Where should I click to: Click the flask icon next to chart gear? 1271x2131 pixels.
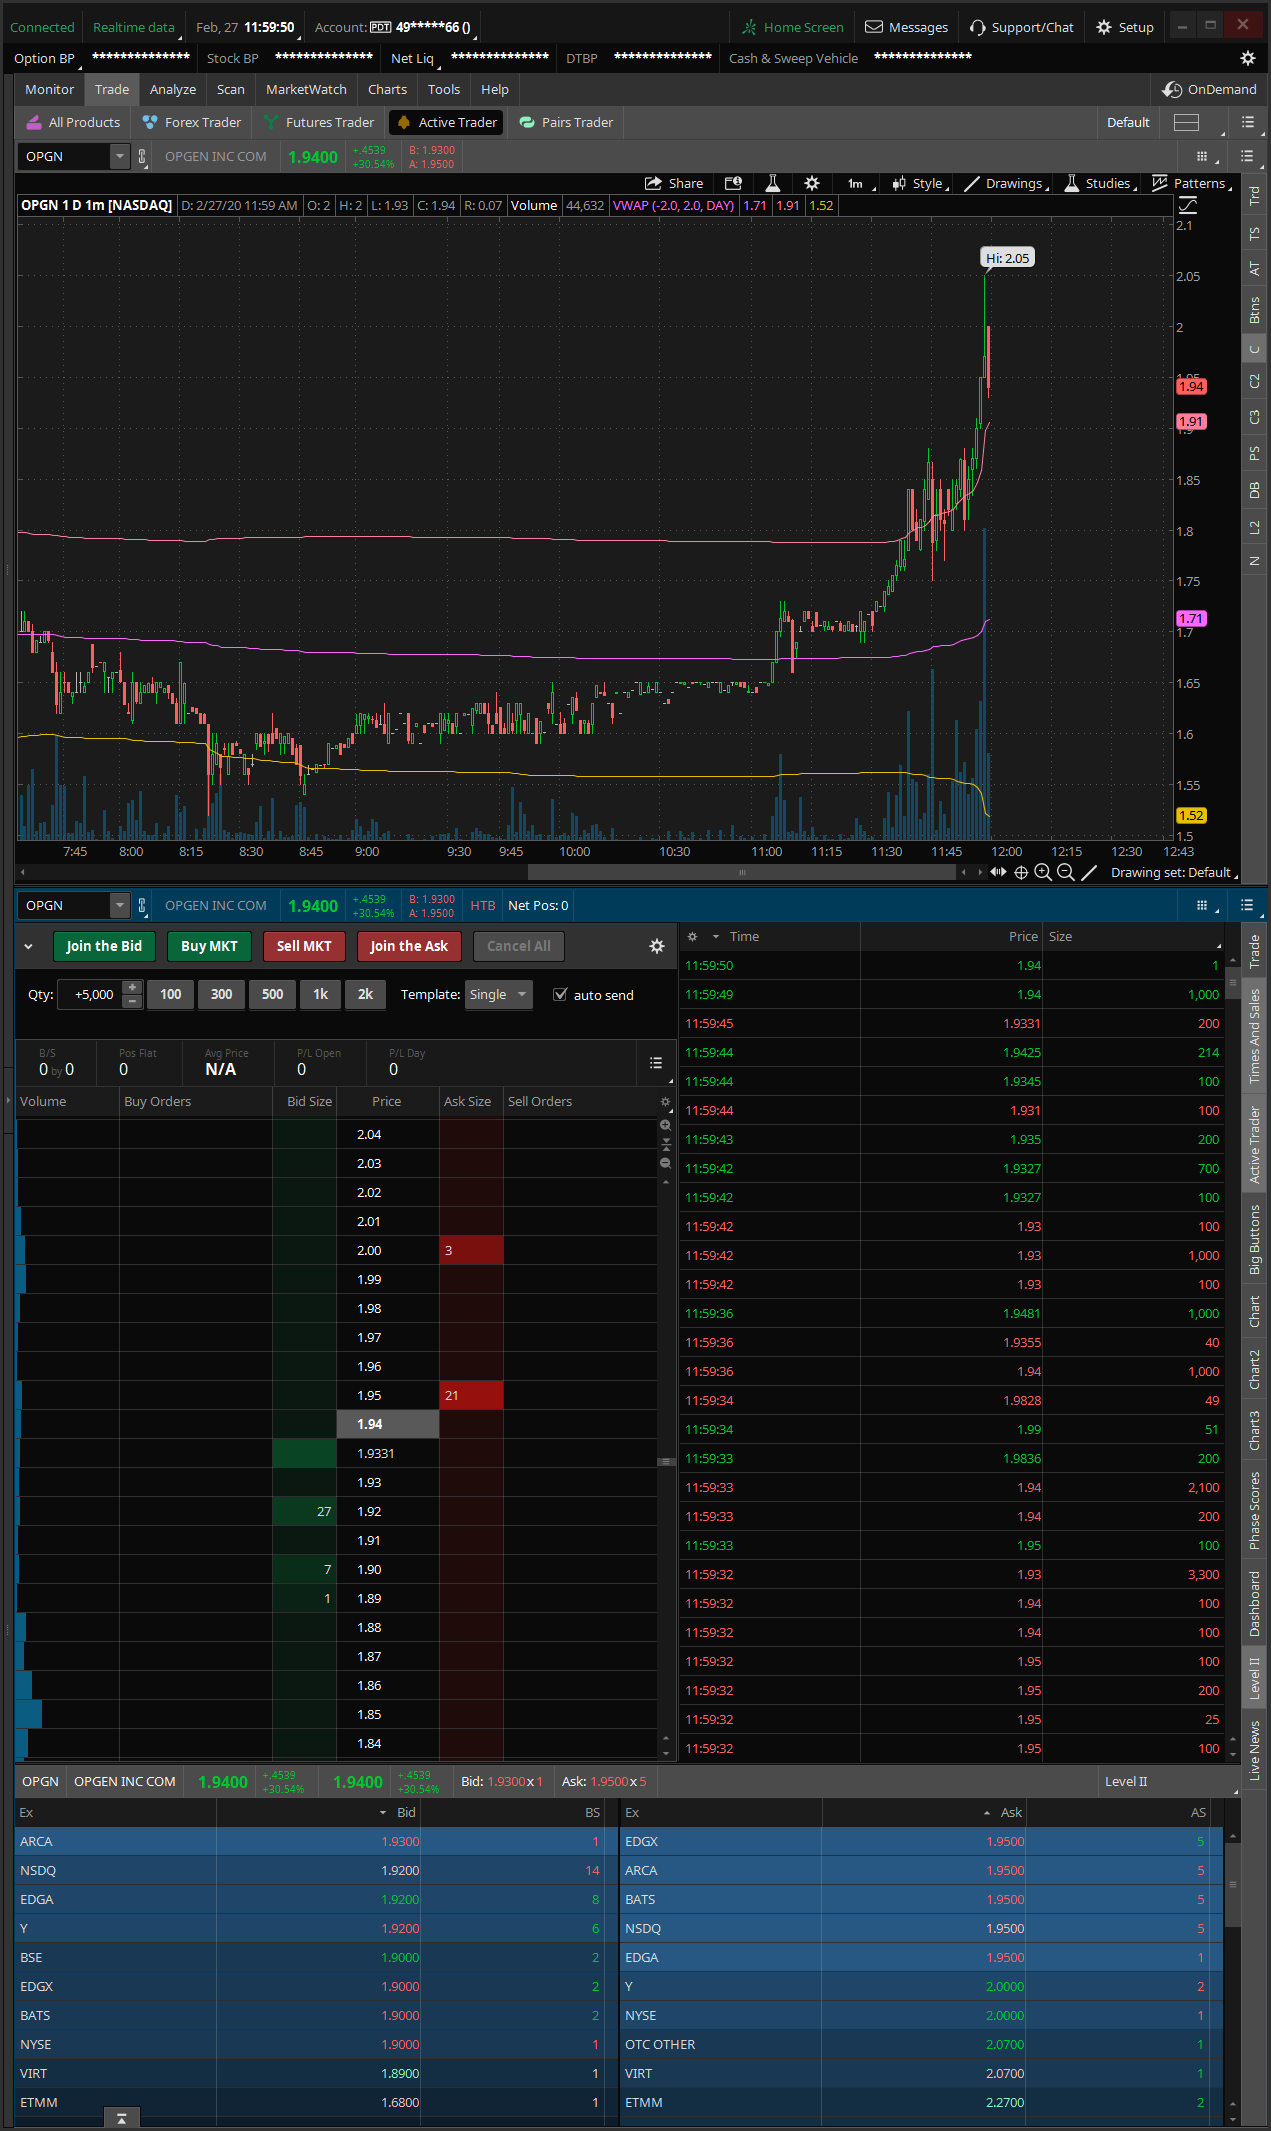pos(772,183)
